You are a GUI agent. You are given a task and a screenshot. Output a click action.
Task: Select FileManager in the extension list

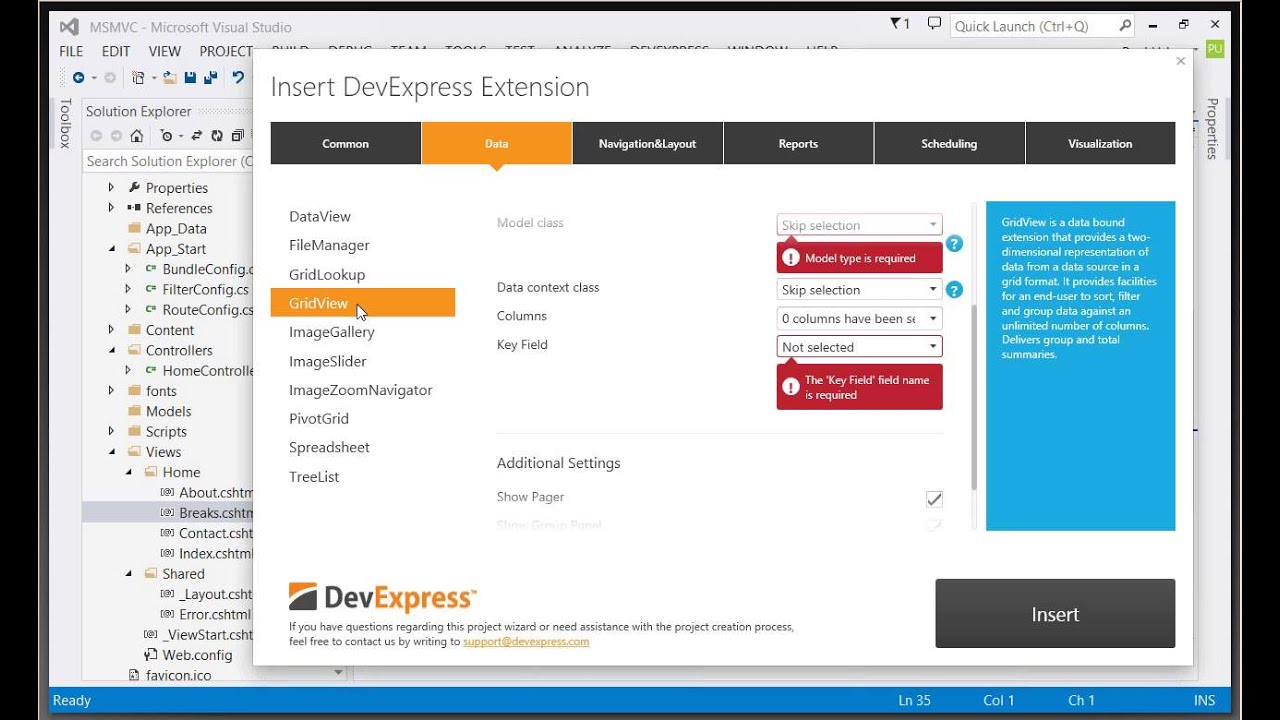329,245
